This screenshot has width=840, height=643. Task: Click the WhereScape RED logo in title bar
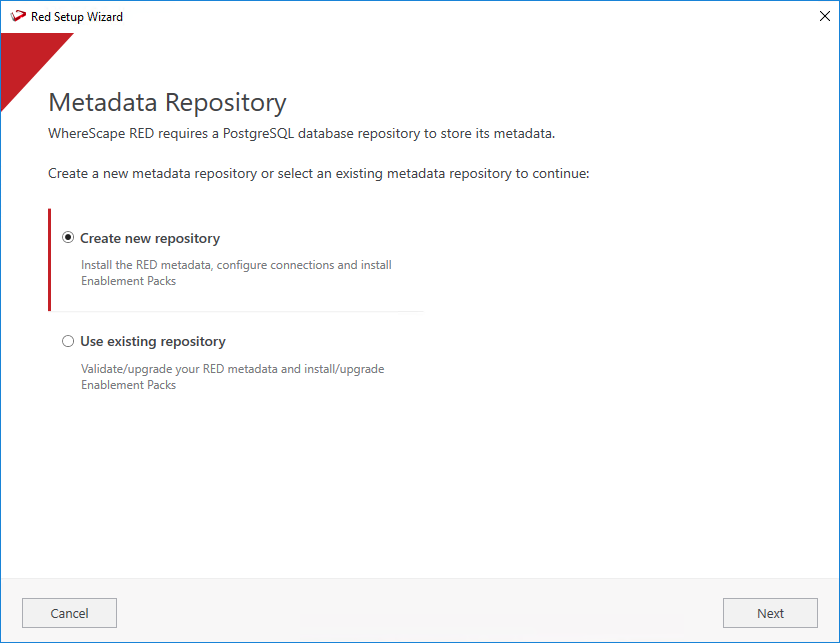coord(18,16)
